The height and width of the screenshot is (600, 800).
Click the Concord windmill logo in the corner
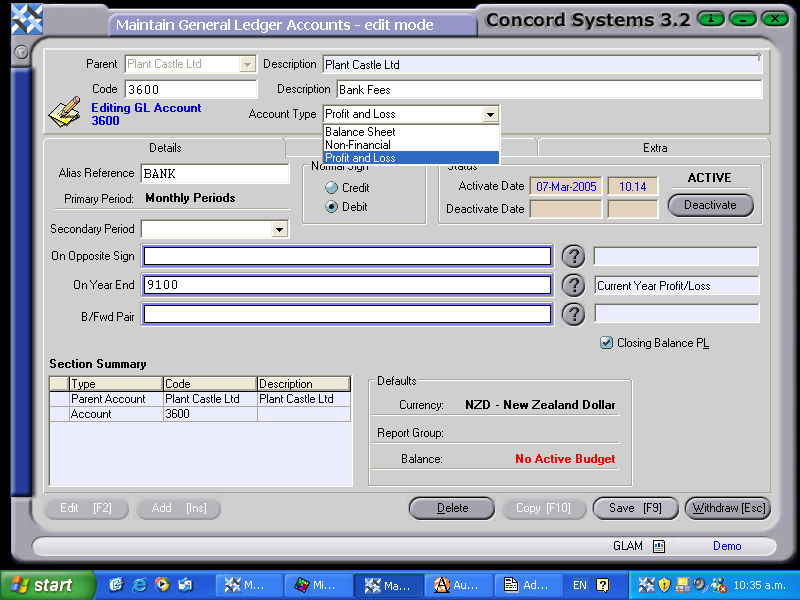pyautogui.click(x=26, y=18)
